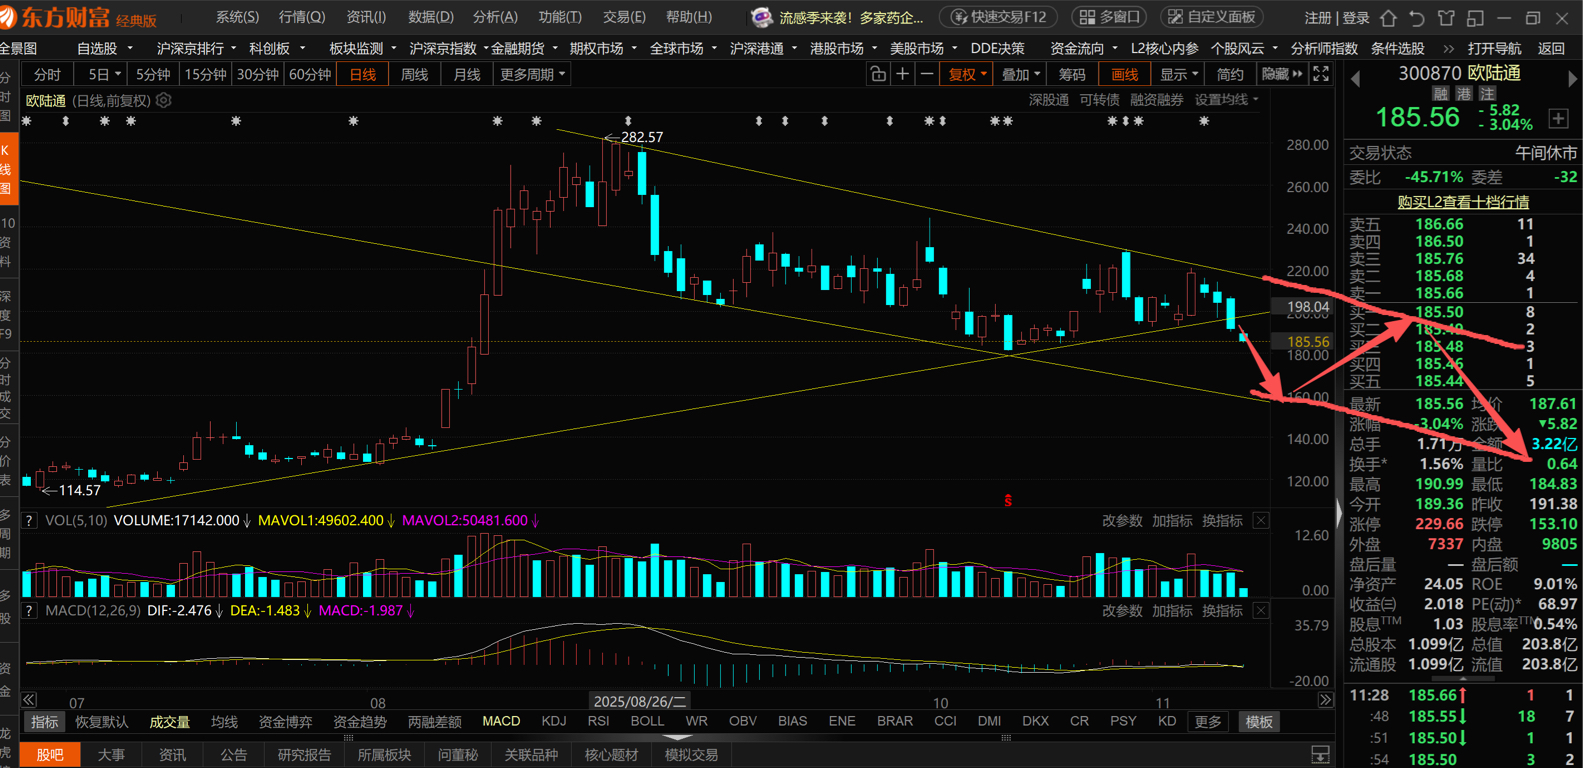1583x768 pixels.
Task: Click side panel splitter arrow near VOL
Action: click(1340, 513)
